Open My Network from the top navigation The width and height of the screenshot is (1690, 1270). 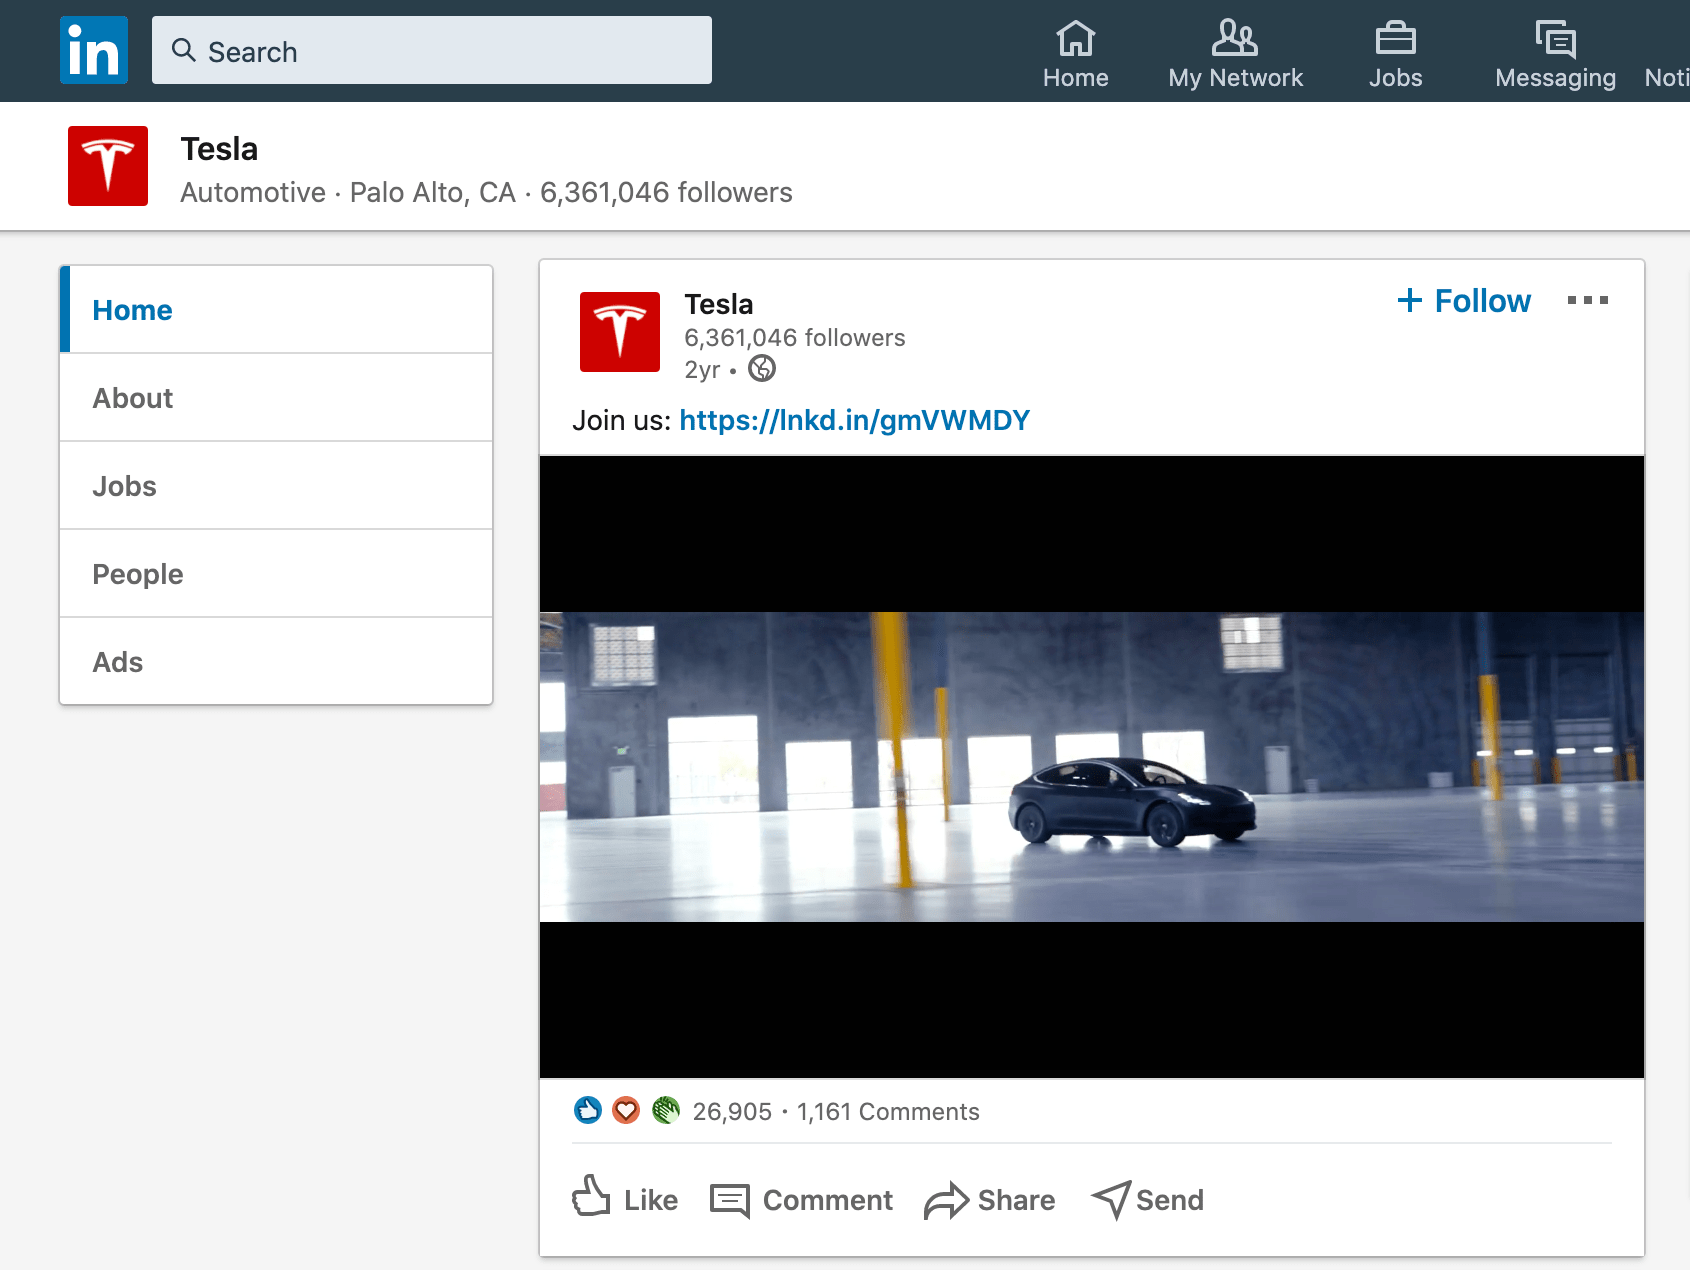click(x=1236, y=54)
